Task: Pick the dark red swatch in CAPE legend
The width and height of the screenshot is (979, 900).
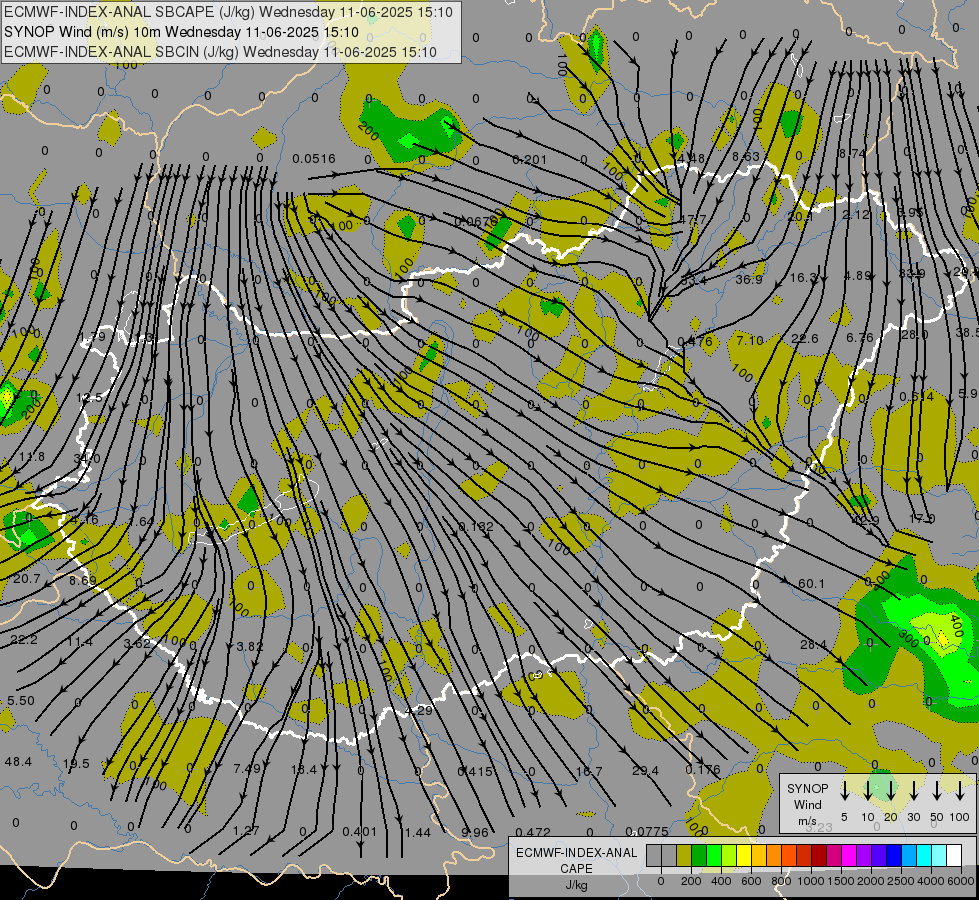Action: [819, 855]
